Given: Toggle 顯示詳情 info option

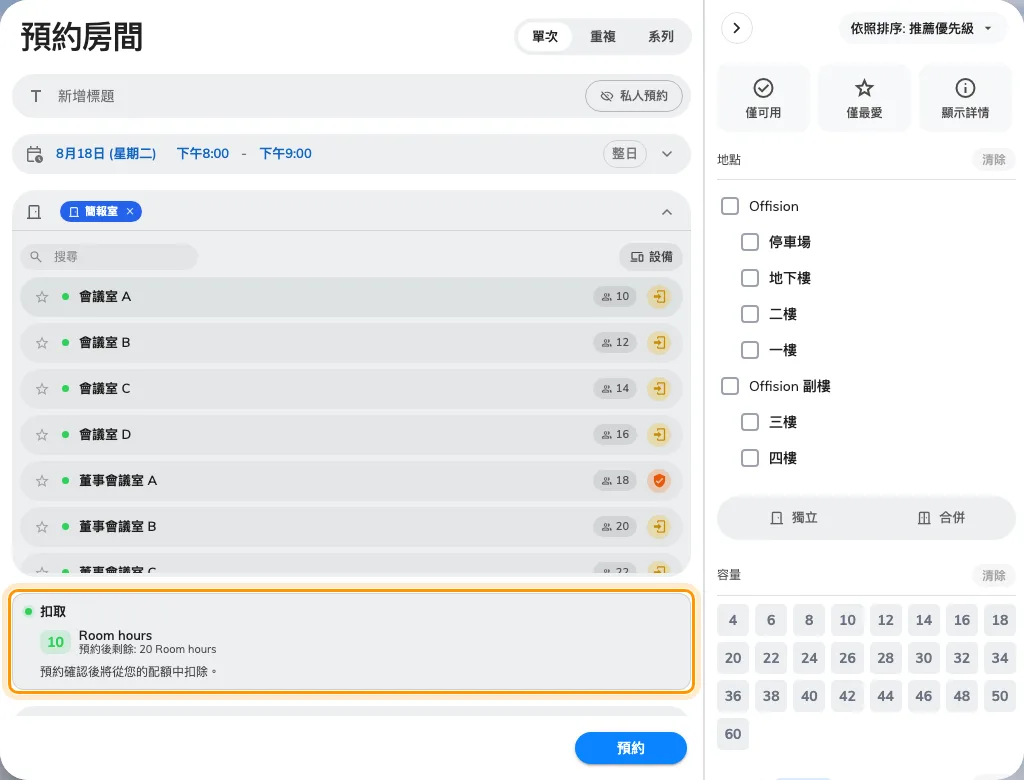Looking at the screenshot, I should pos(965,99).
